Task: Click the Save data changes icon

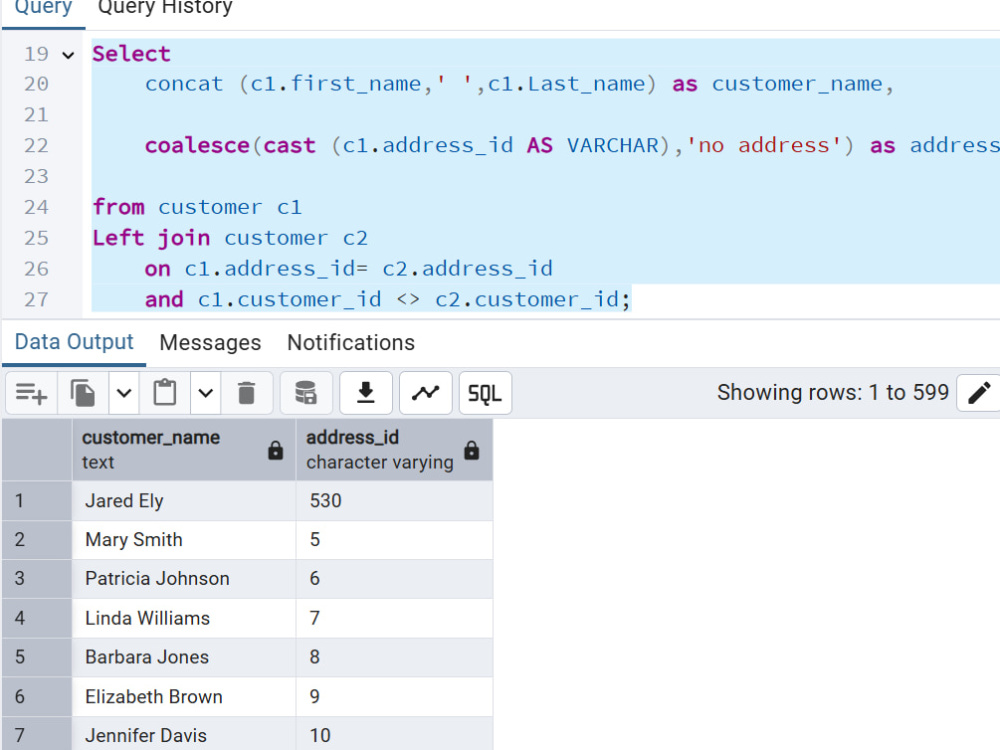Action: click(306, 393)
